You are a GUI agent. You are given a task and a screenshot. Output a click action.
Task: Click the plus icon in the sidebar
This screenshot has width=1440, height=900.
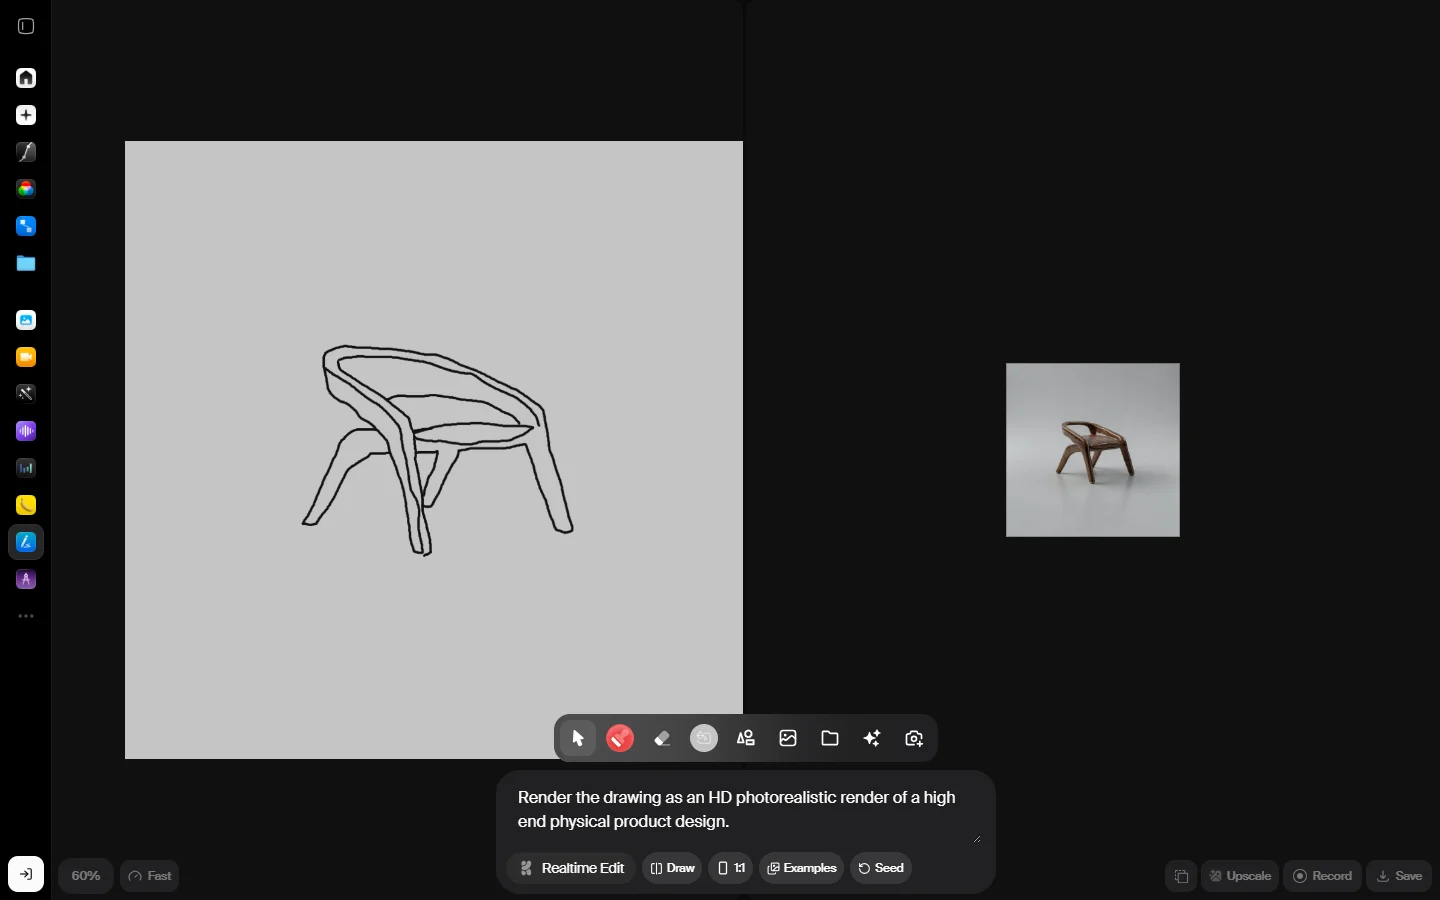pyautogui.click(x=26, y=115)
